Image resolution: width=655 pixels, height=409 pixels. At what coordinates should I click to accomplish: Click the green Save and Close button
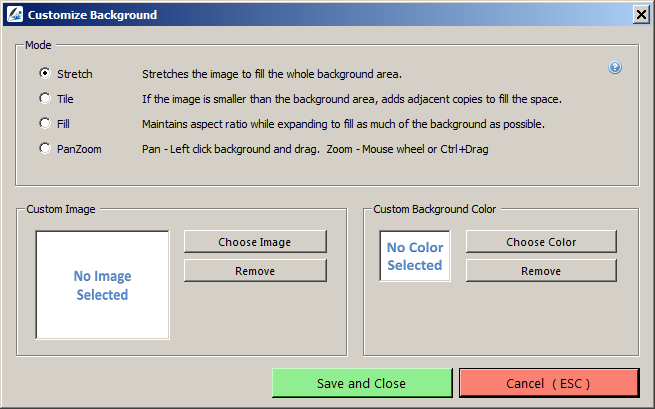(x=361, y=383)
